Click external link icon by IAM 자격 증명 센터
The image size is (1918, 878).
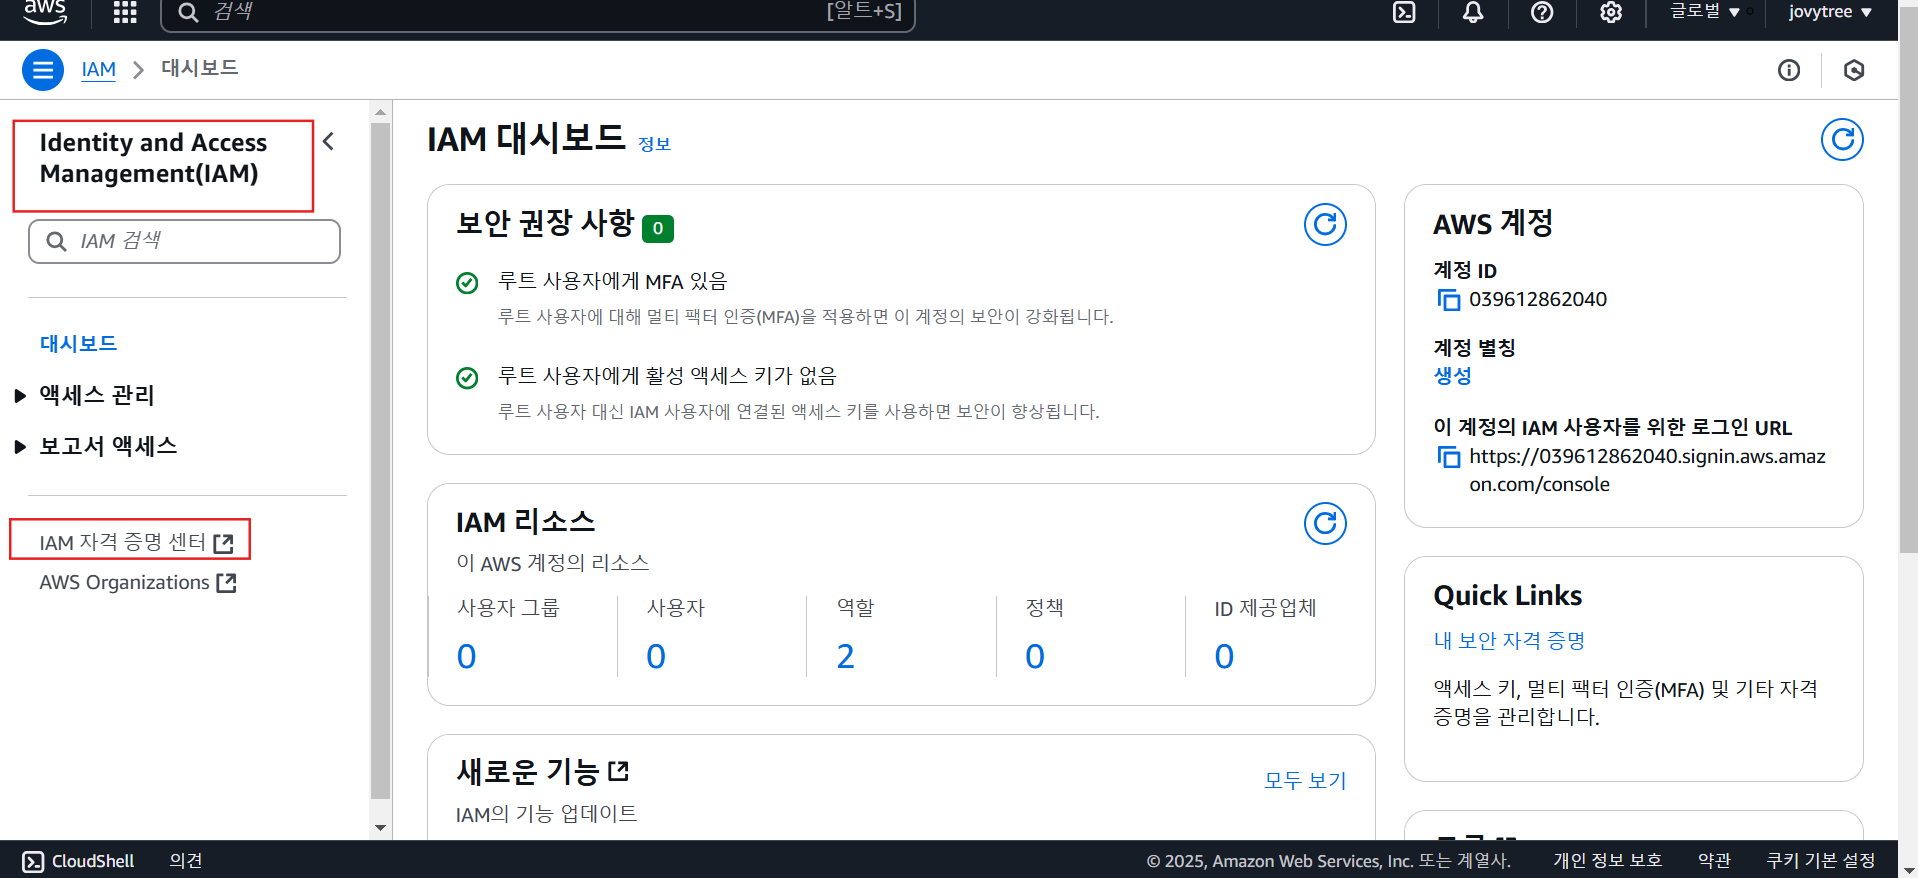(224, 543)
